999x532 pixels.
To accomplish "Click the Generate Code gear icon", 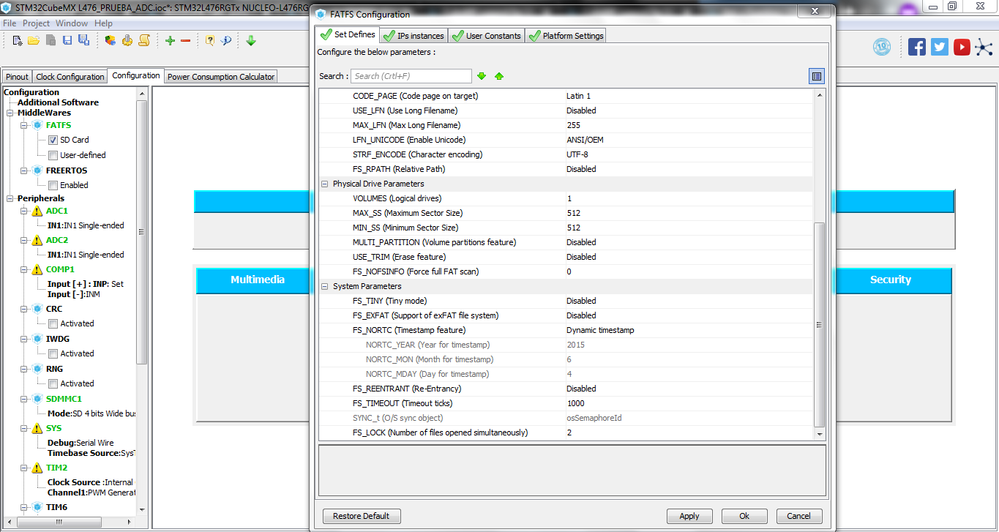I will point(127,41).
